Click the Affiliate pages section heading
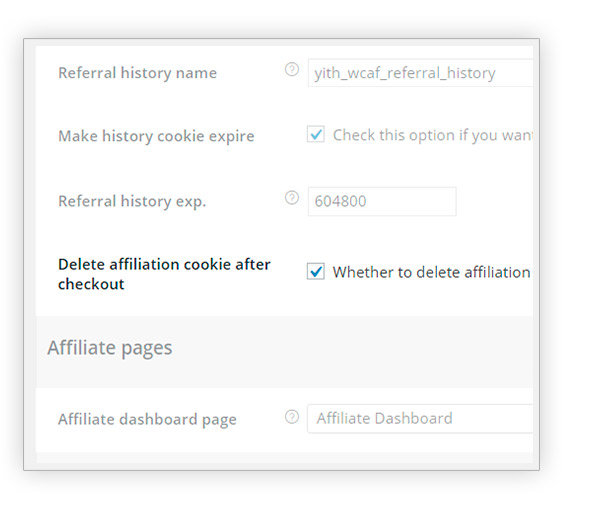The width and height of the screenshot is (604, 516). (110, 348)
